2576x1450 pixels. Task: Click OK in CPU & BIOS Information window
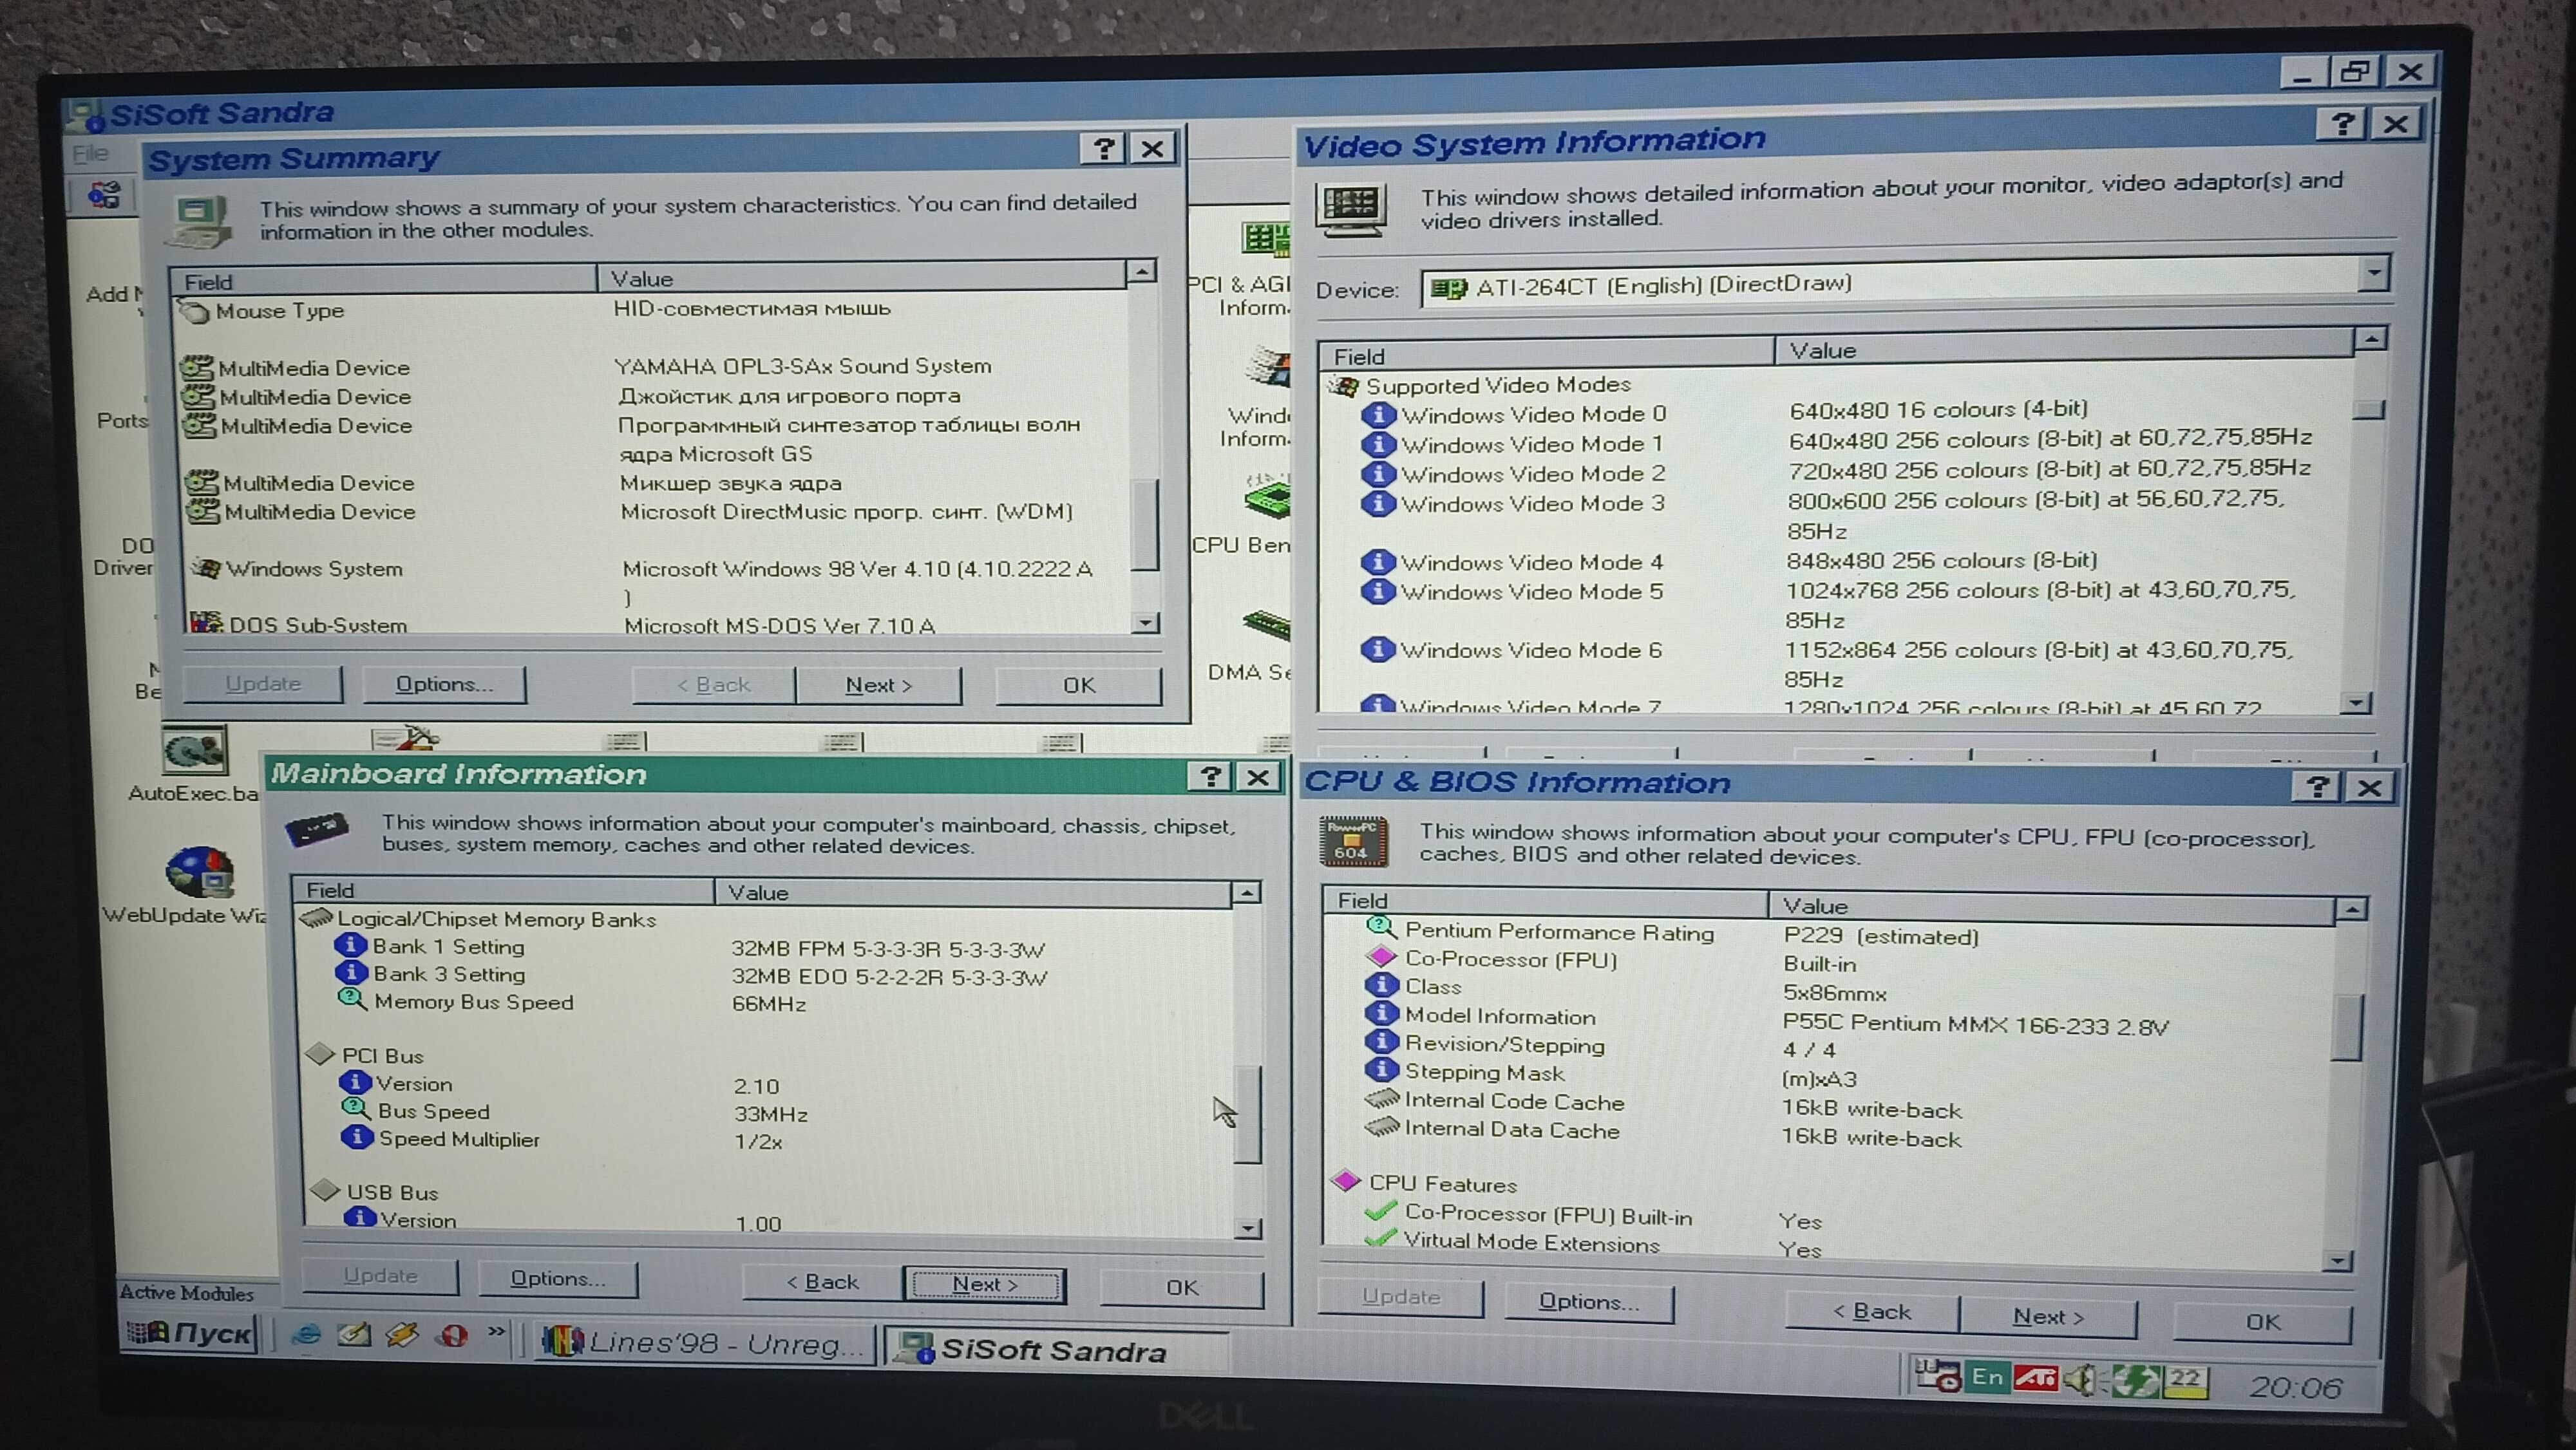pos(2263,1322)
